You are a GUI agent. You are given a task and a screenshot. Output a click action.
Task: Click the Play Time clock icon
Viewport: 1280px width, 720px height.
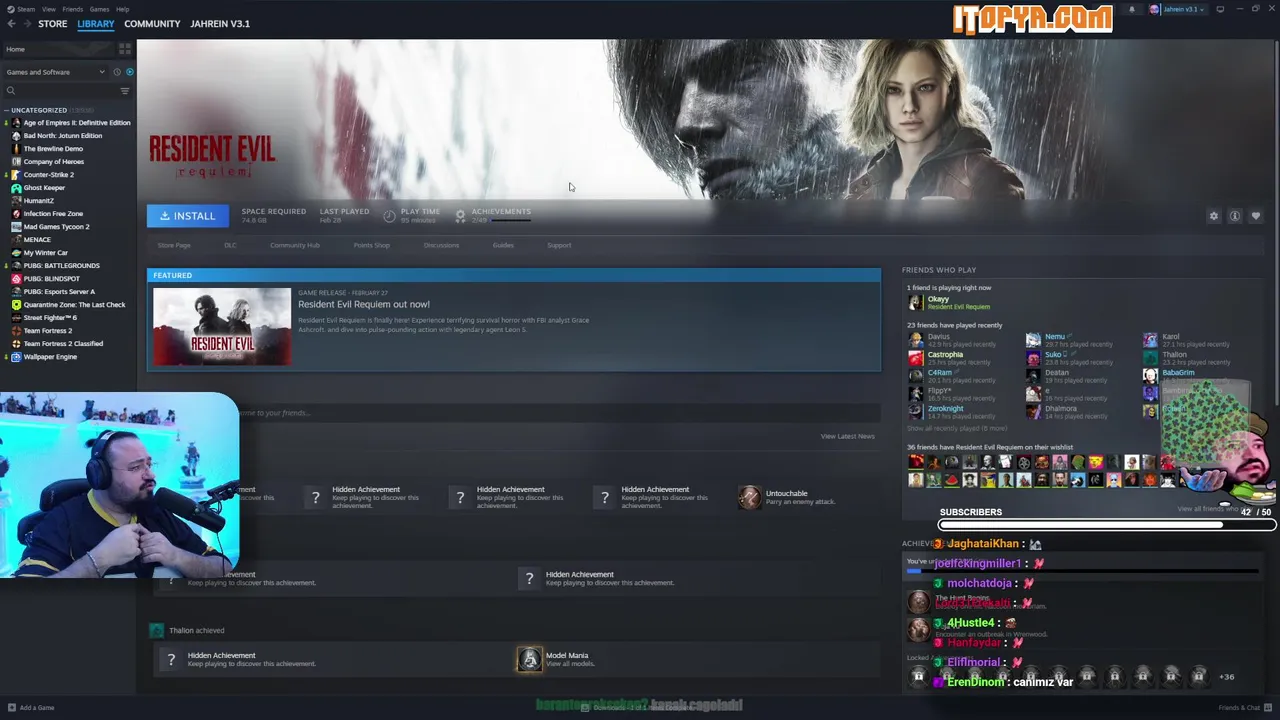click(x=389, y=216)
